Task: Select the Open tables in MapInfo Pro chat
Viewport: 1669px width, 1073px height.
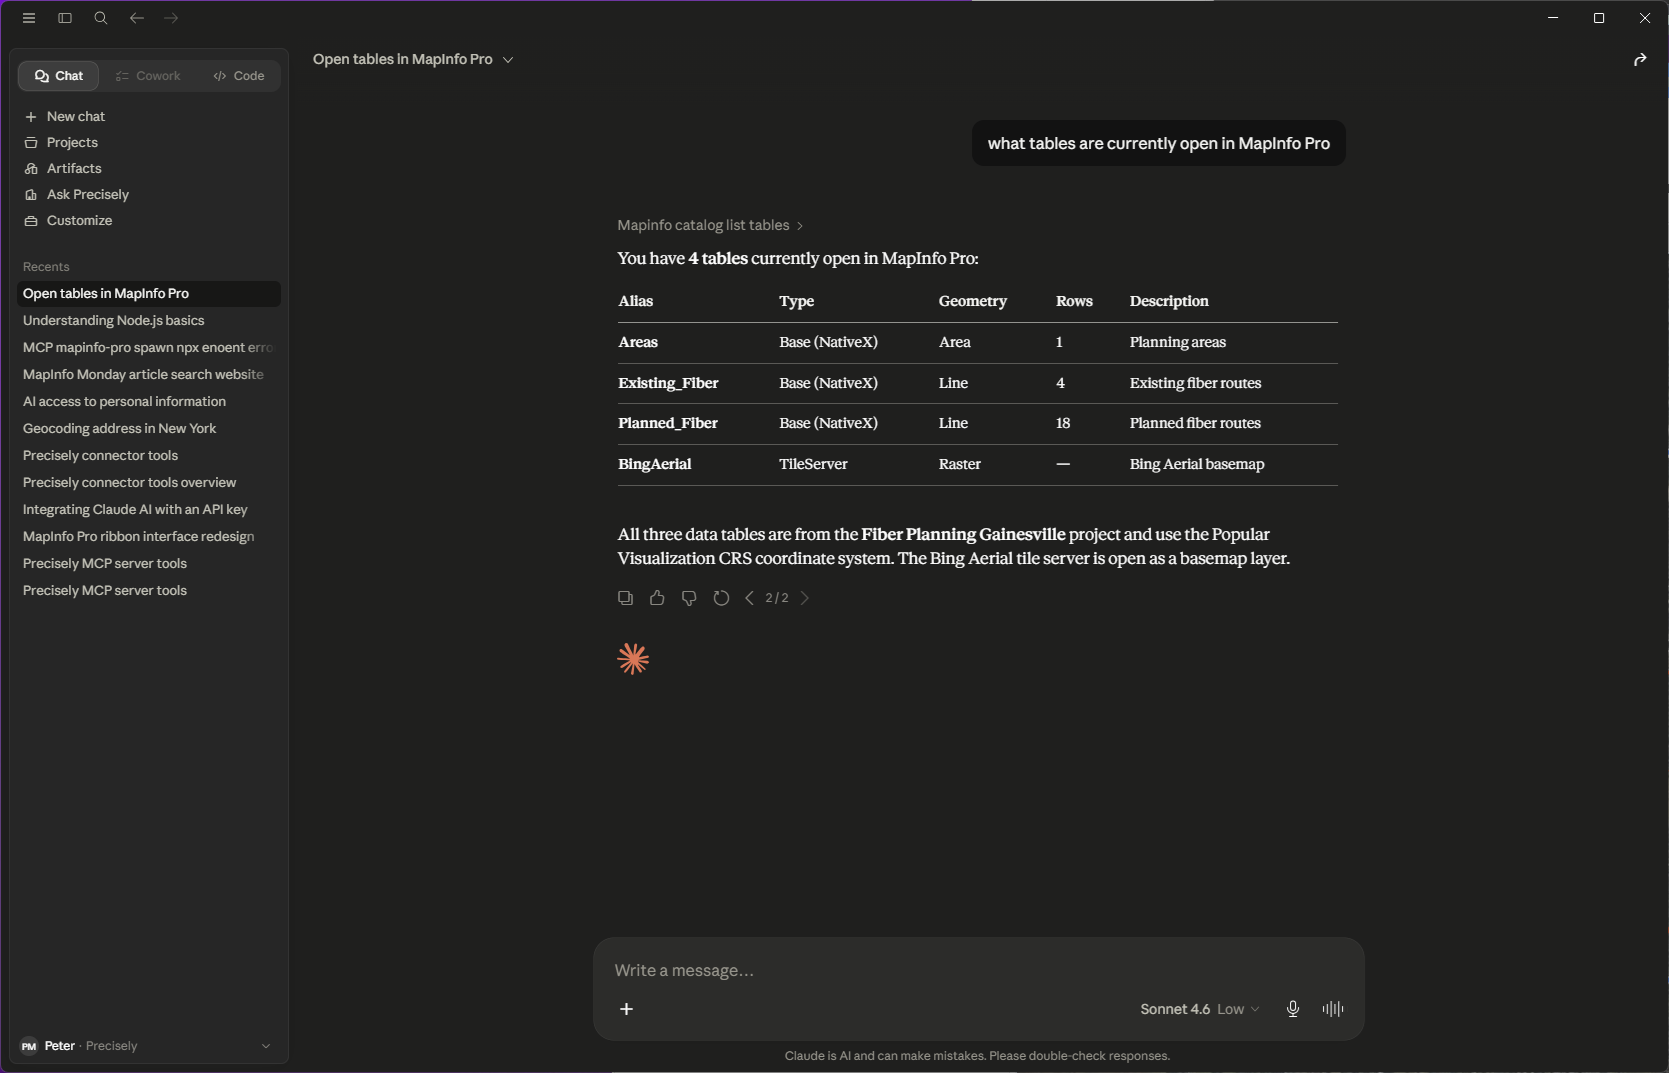Action: [x=149, y=294]
